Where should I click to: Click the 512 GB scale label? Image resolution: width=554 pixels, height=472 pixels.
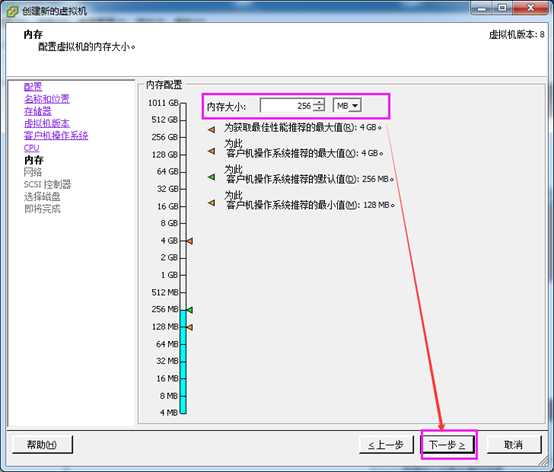click(165, 120)
